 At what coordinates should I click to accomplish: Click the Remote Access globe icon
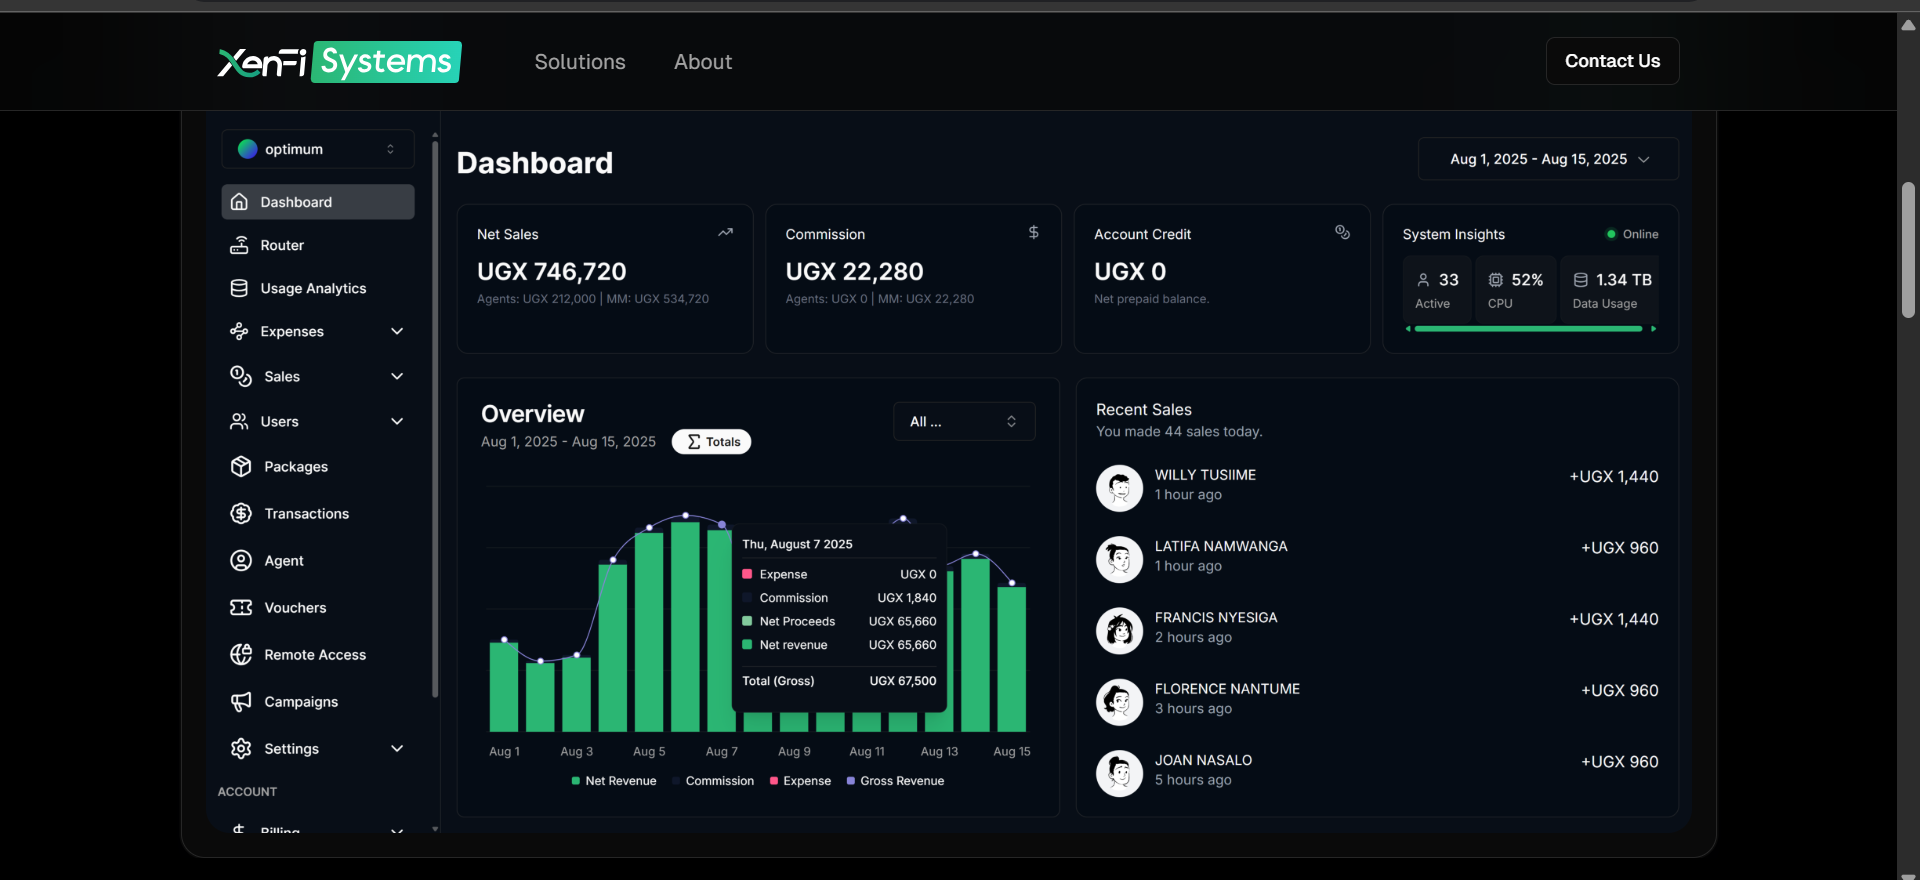(241, 654)
